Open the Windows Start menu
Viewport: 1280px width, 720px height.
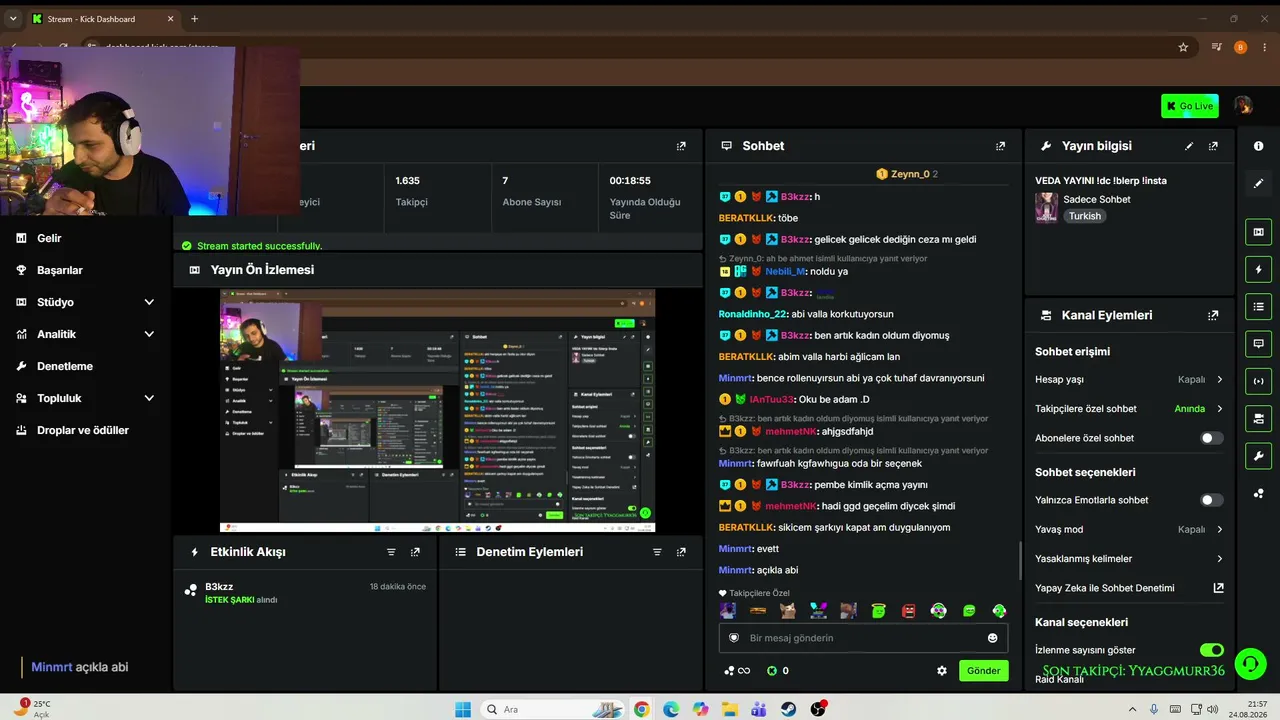tap(463, 709)
